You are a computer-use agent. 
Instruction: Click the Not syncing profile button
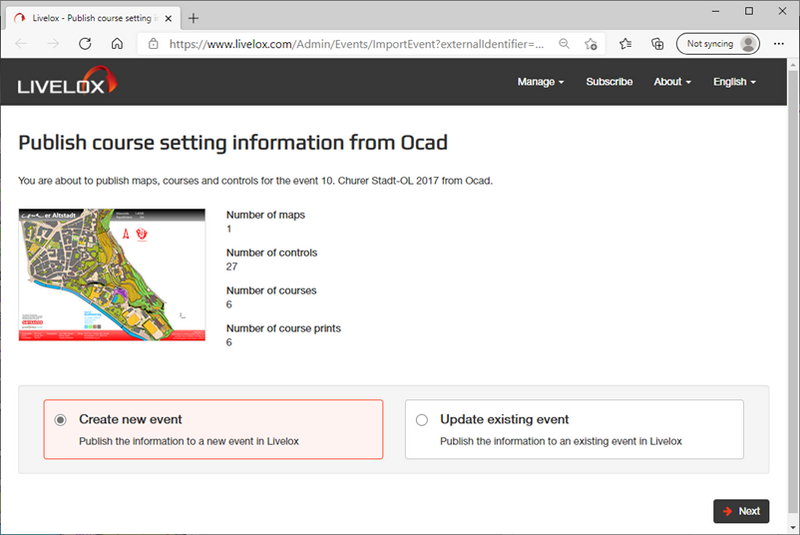click(718, 44)
